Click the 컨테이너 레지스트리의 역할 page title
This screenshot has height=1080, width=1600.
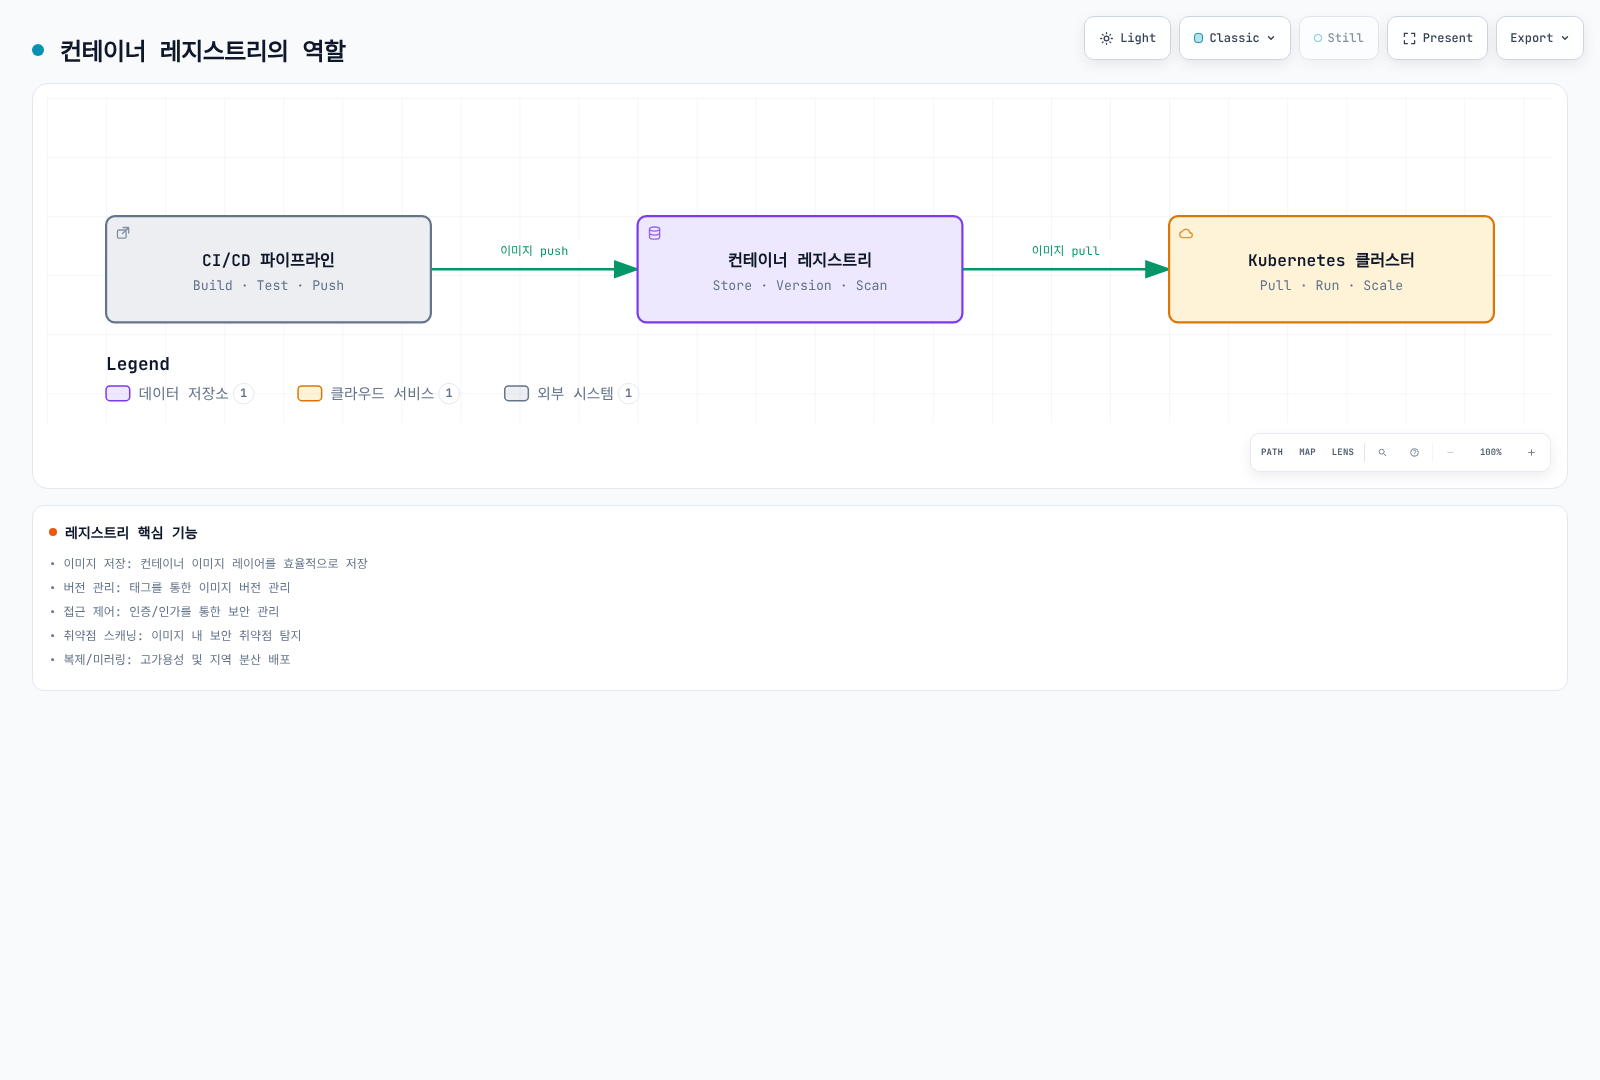202,51
